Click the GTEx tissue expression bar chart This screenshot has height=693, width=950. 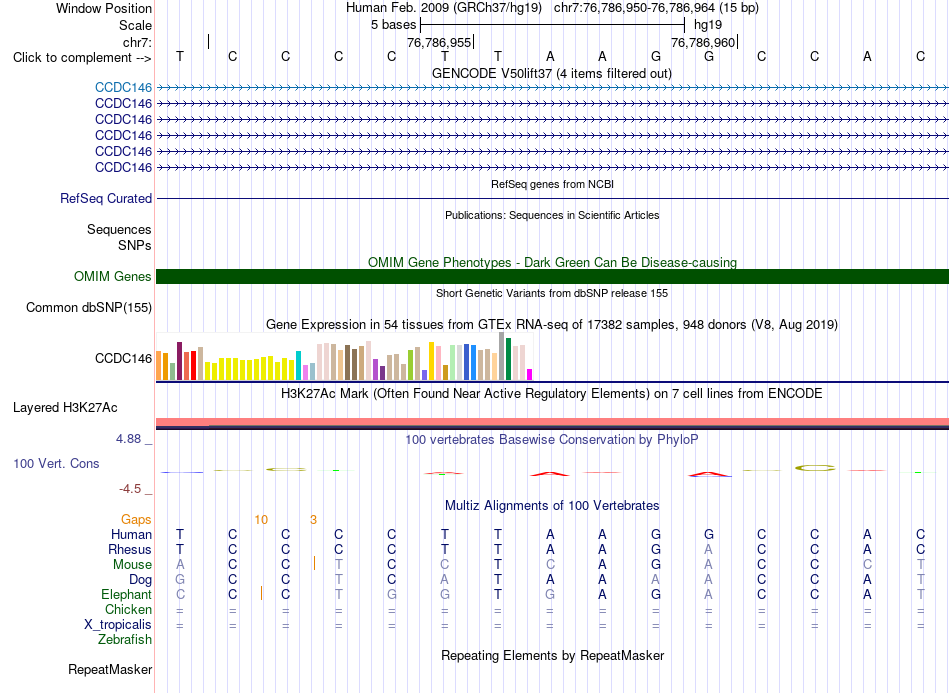344,357
